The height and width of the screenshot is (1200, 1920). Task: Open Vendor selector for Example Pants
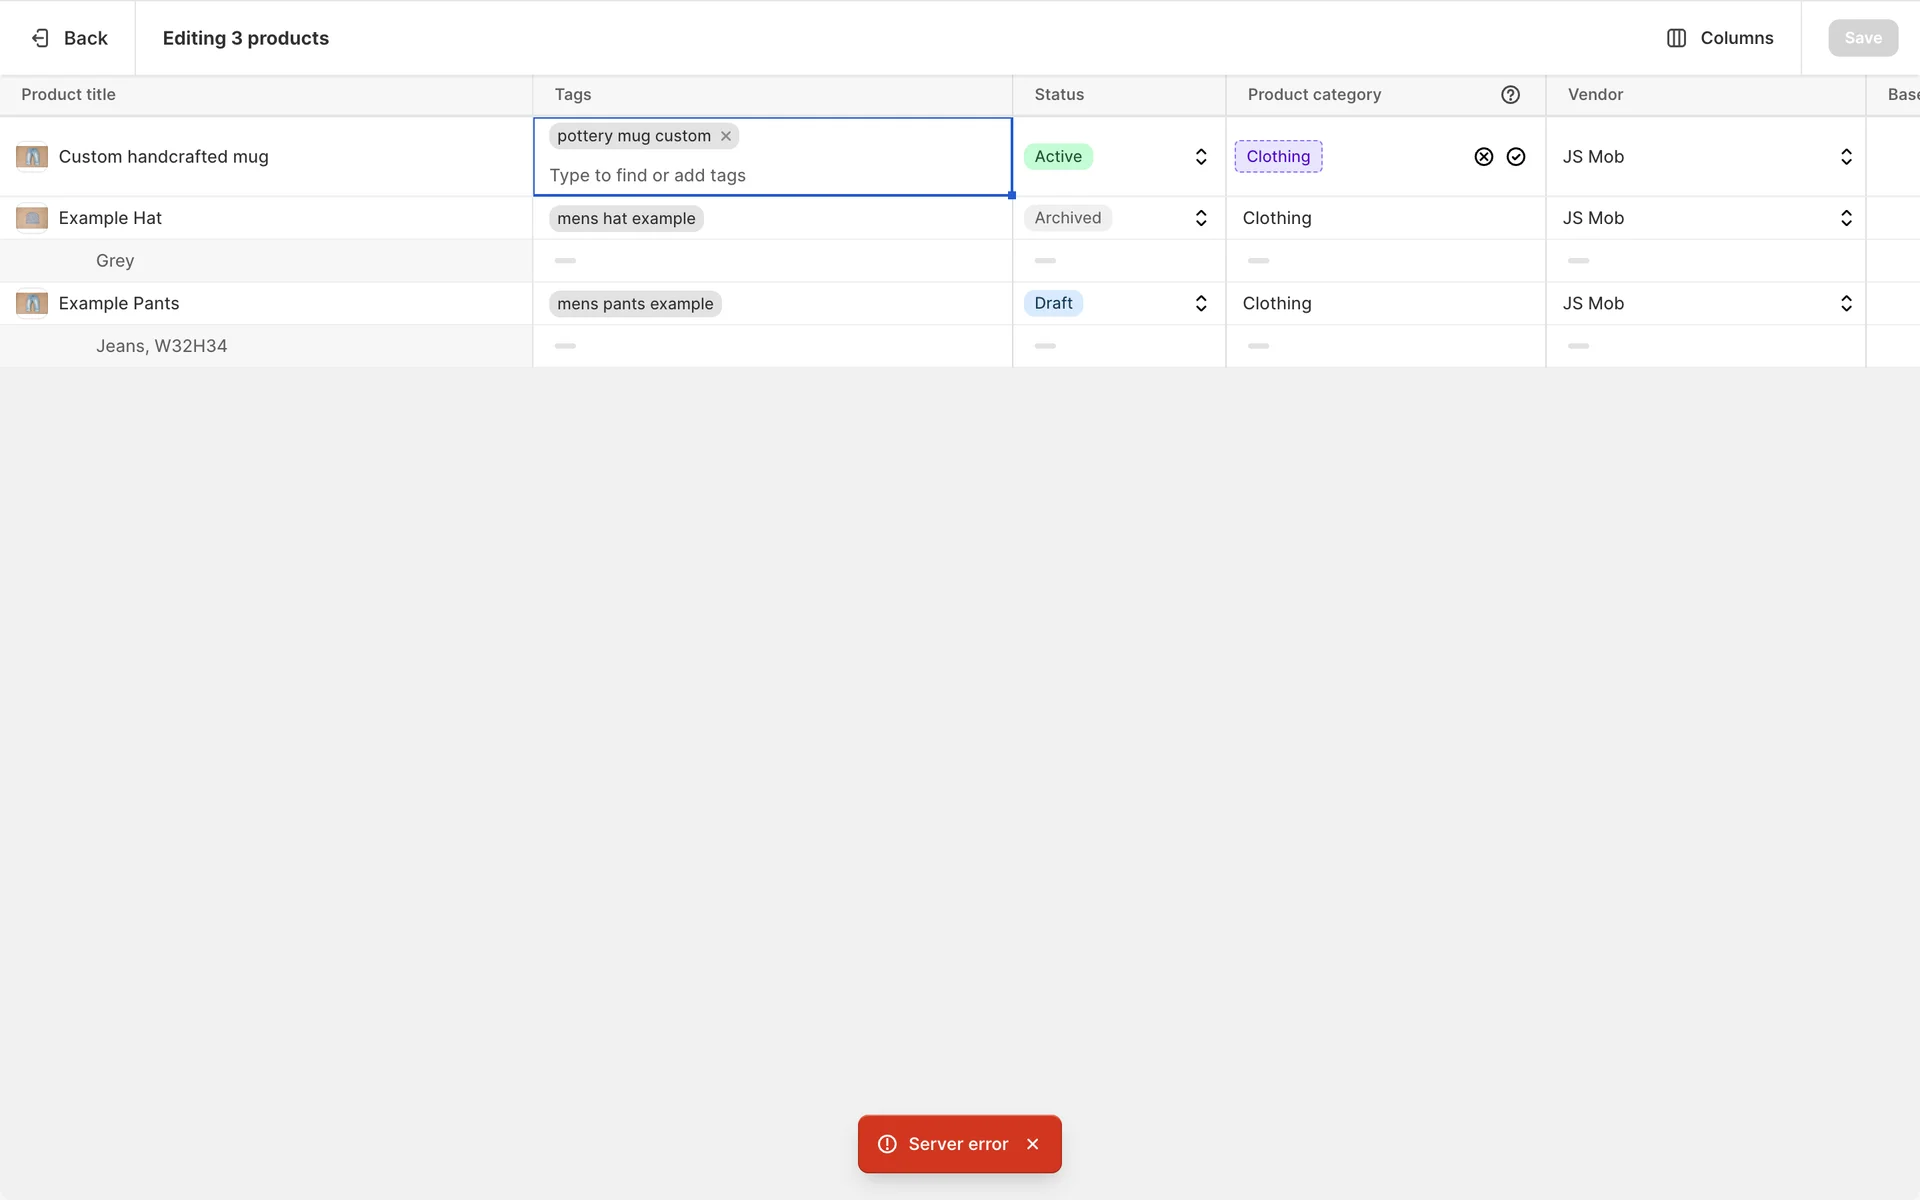[1845, 303]
